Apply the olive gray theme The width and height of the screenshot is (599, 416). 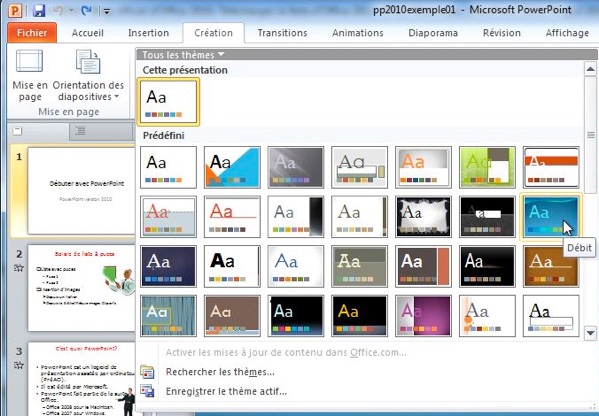[x=359, y=266]
